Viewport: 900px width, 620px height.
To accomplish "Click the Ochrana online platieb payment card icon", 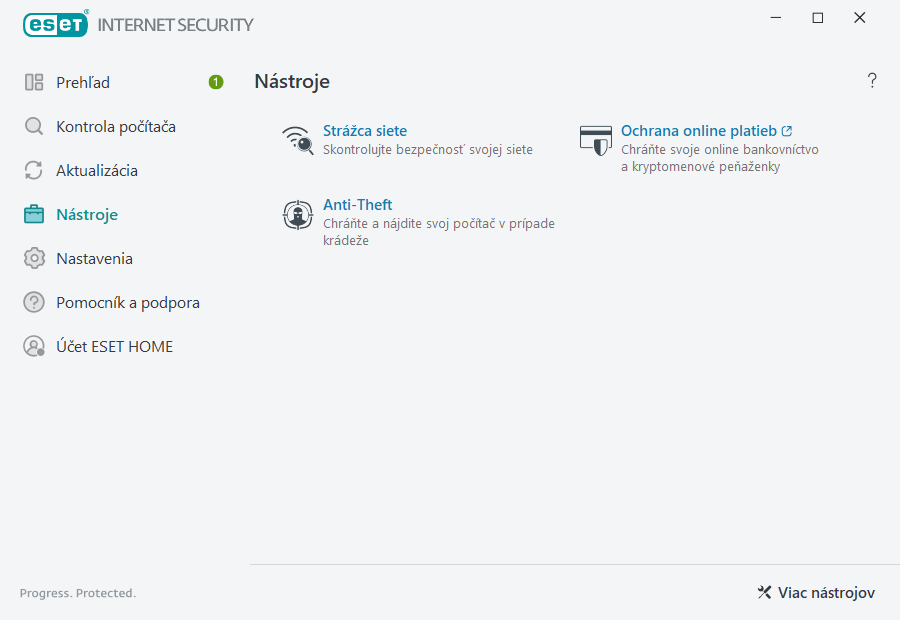I will (596, 141).
